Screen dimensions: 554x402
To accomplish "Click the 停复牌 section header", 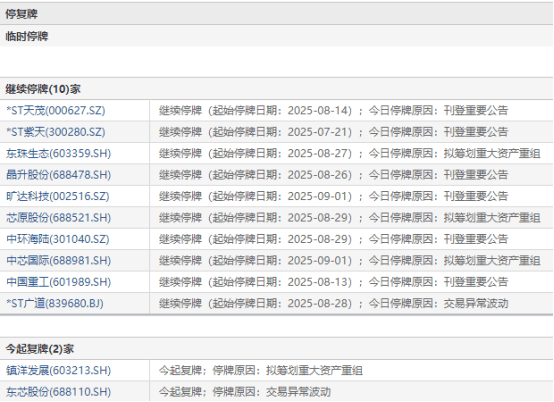I will [22, 14].
